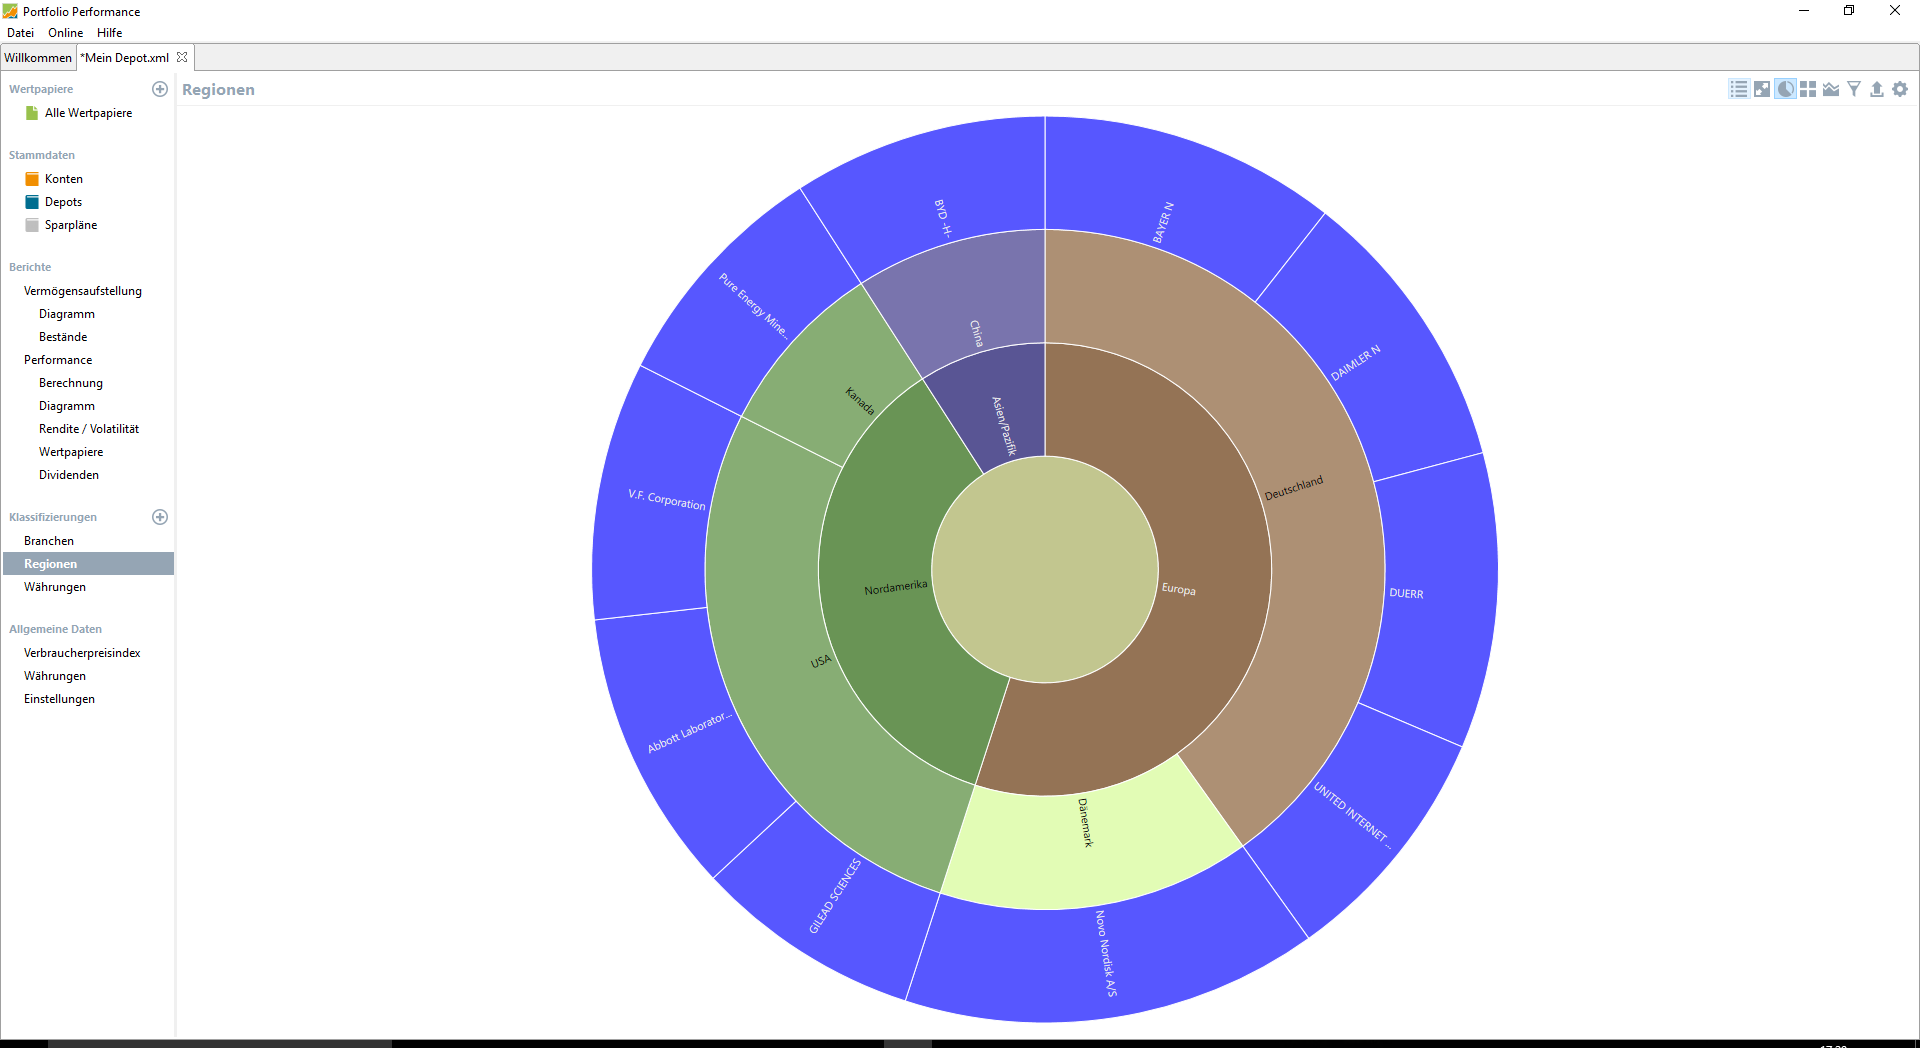Click the green Alle Wertpapiere icon
The width and height of the screenshot is (1920, 1048).
32,113
